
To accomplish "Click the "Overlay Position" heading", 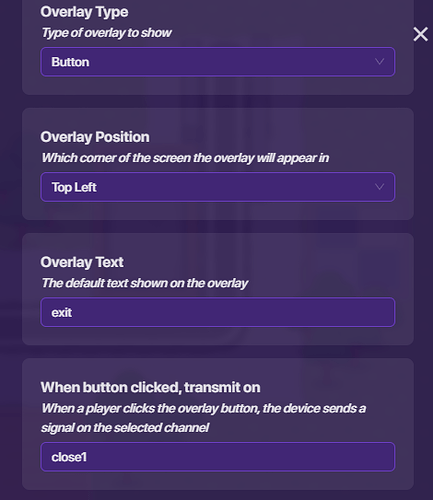I will click(95, 137).
